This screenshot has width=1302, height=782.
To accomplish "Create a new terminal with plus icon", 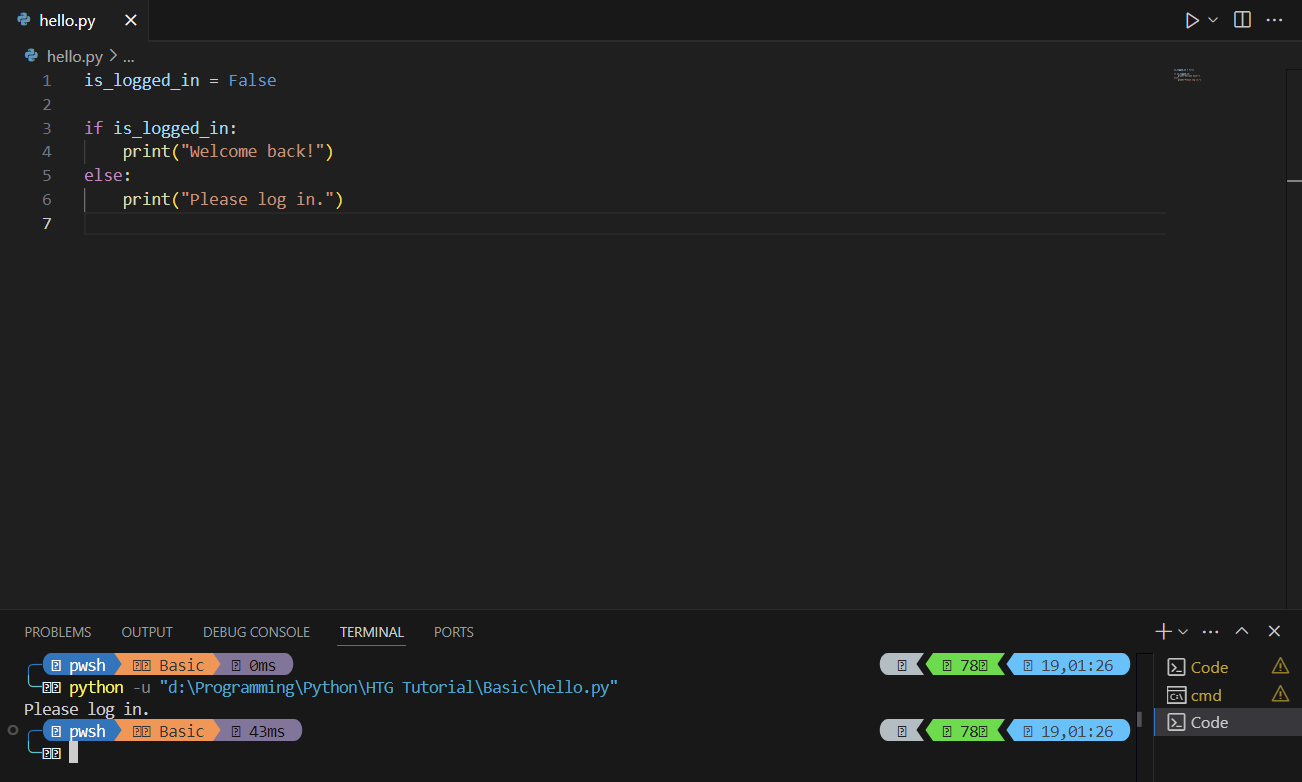I will pos(1163,632).
